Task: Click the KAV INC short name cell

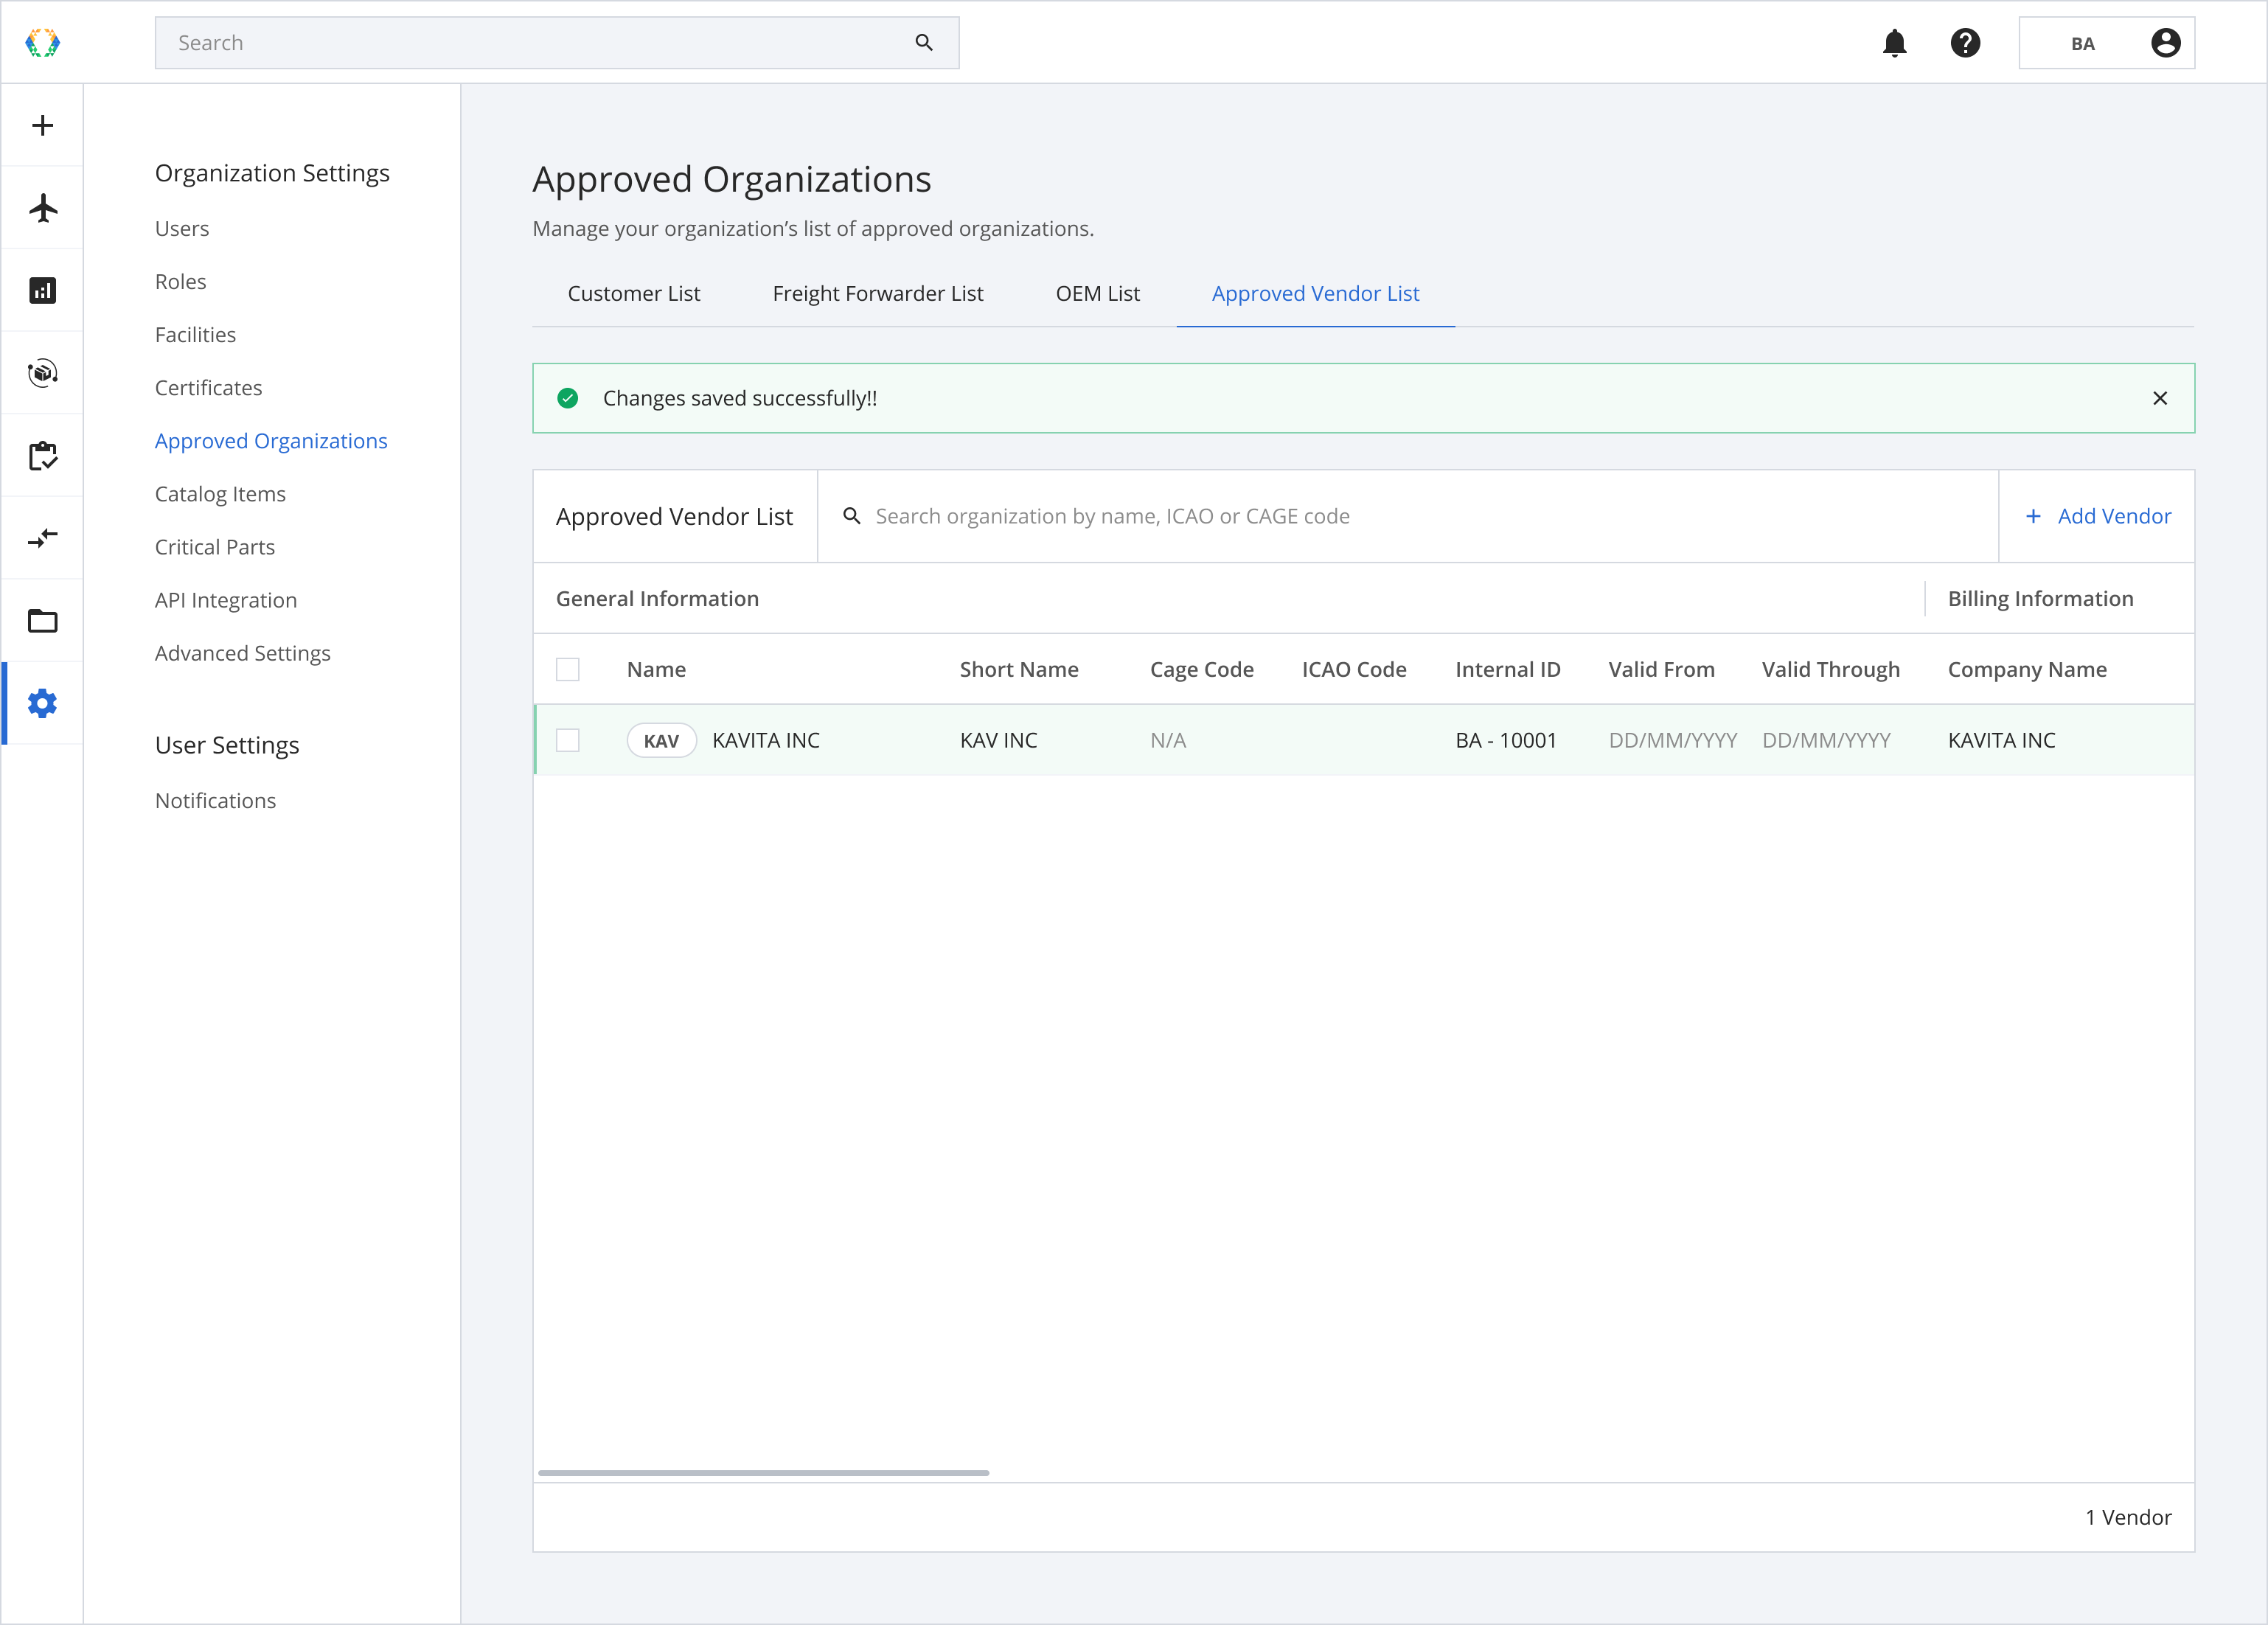Action: point(998,741)
